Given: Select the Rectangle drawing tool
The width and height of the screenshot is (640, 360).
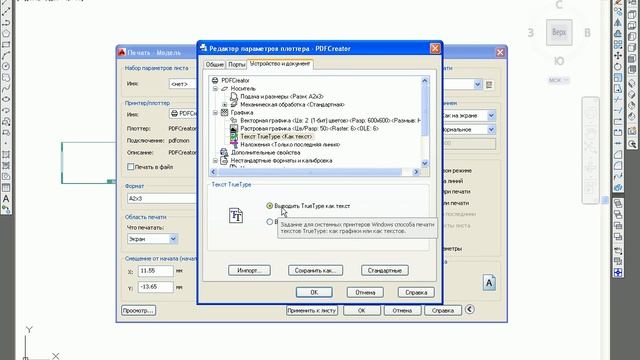Looking at the screenshot, I should tap(6, 44).
